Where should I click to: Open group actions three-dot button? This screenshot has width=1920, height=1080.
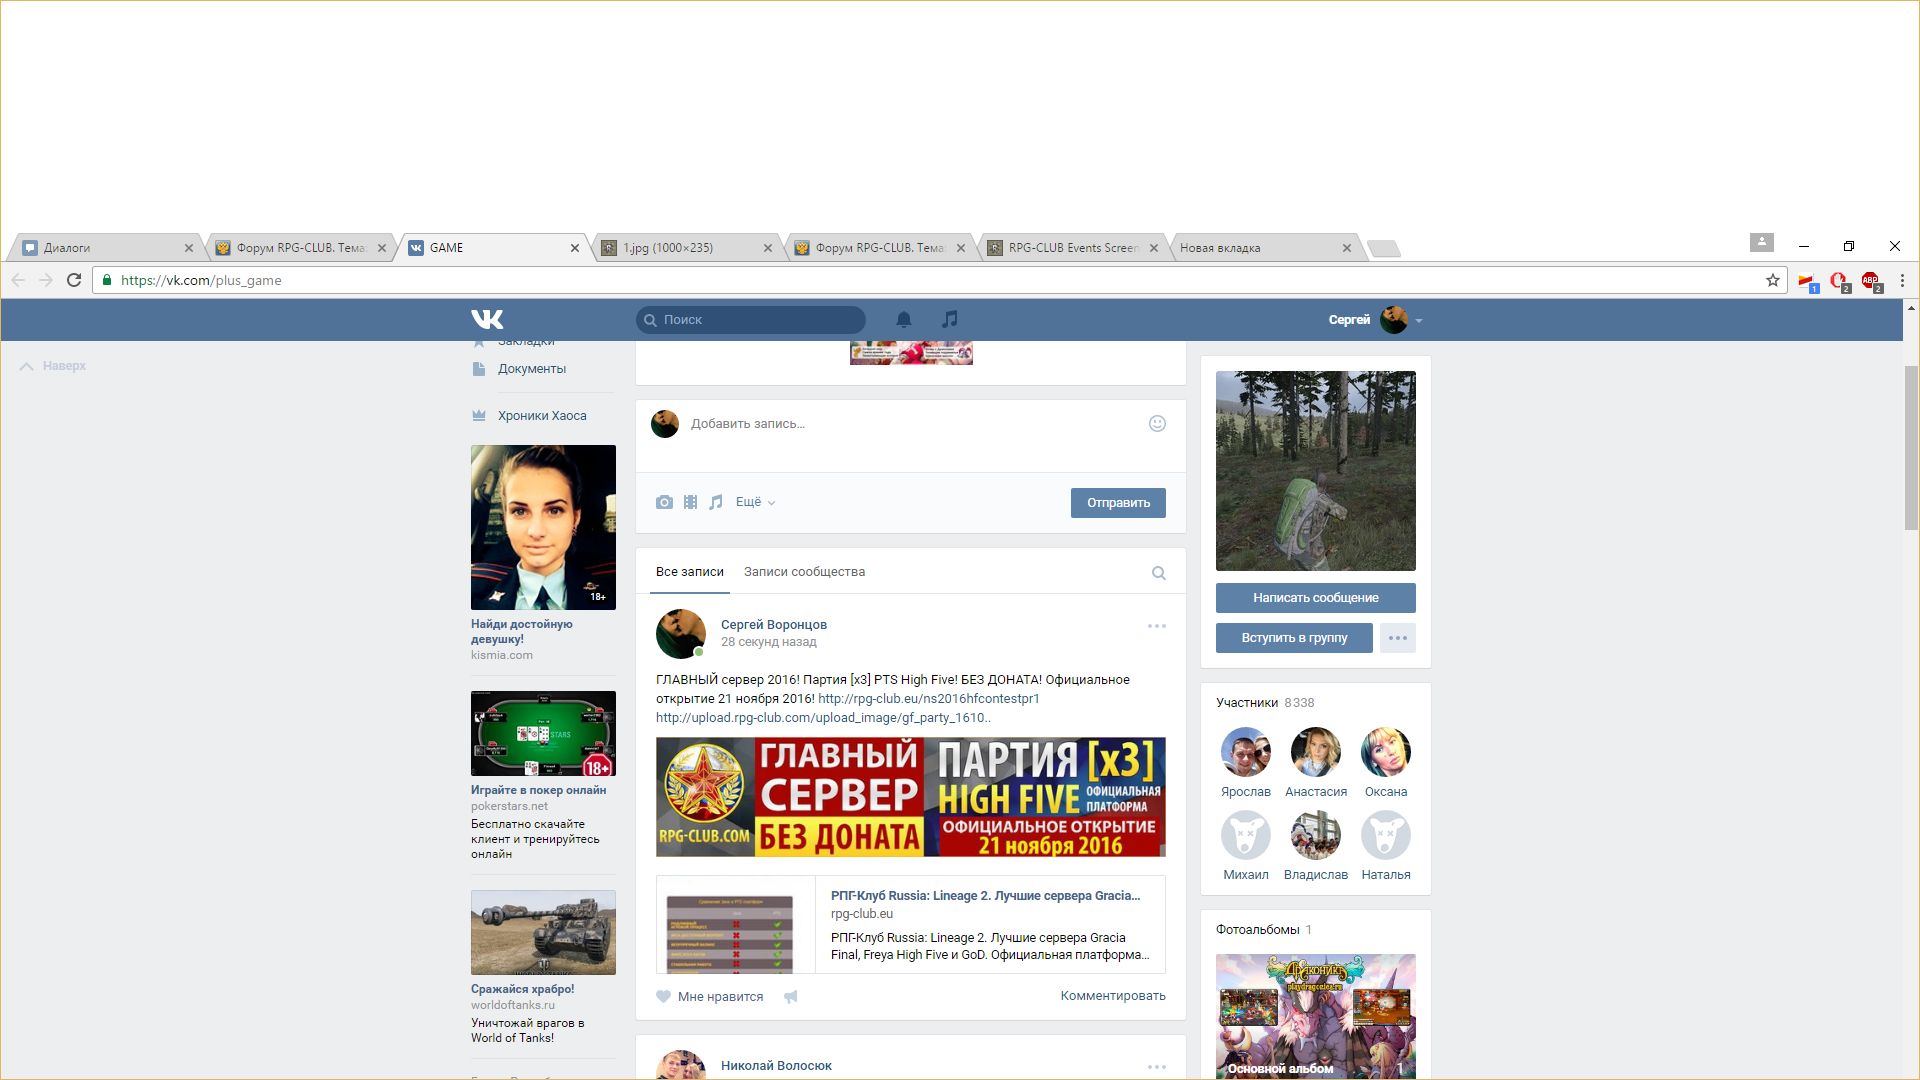tap(1397, 638)
